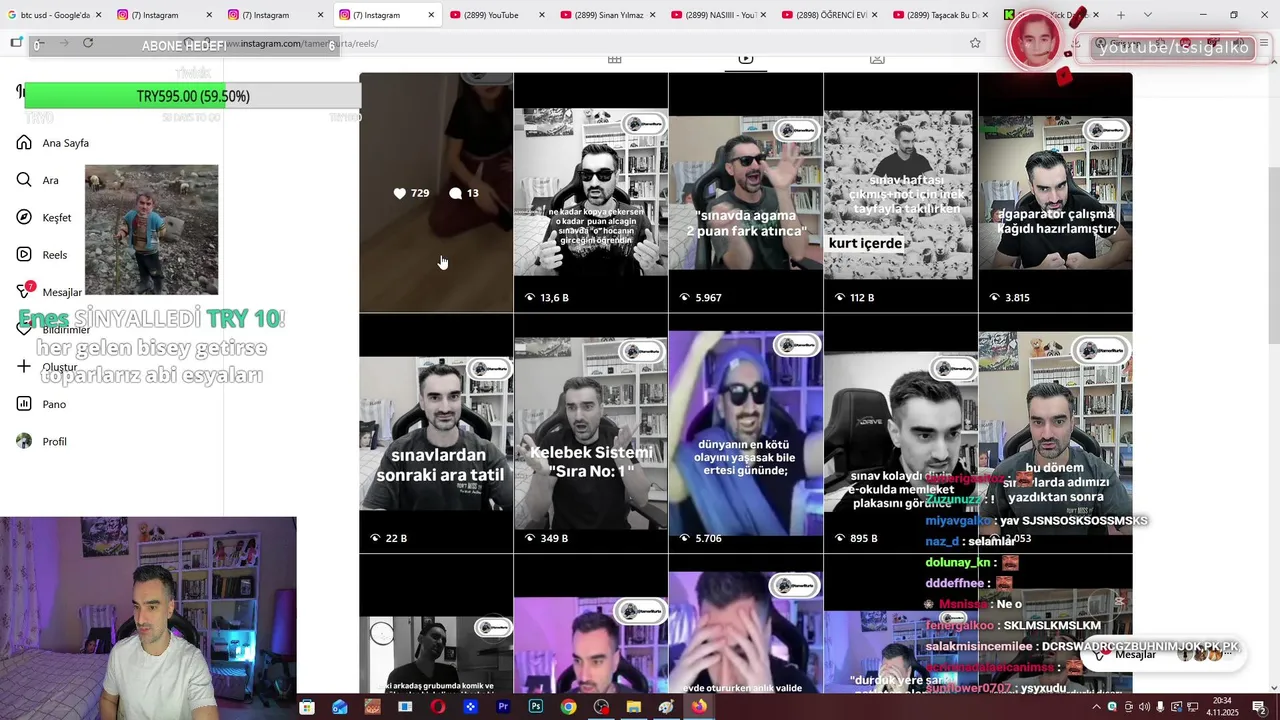Image resolution: width=1280 pixels, height=720 pixels.
Task: Switch to the plain (2899) YouTube tab
Action: pyautogui.click(x=496, y=15)
